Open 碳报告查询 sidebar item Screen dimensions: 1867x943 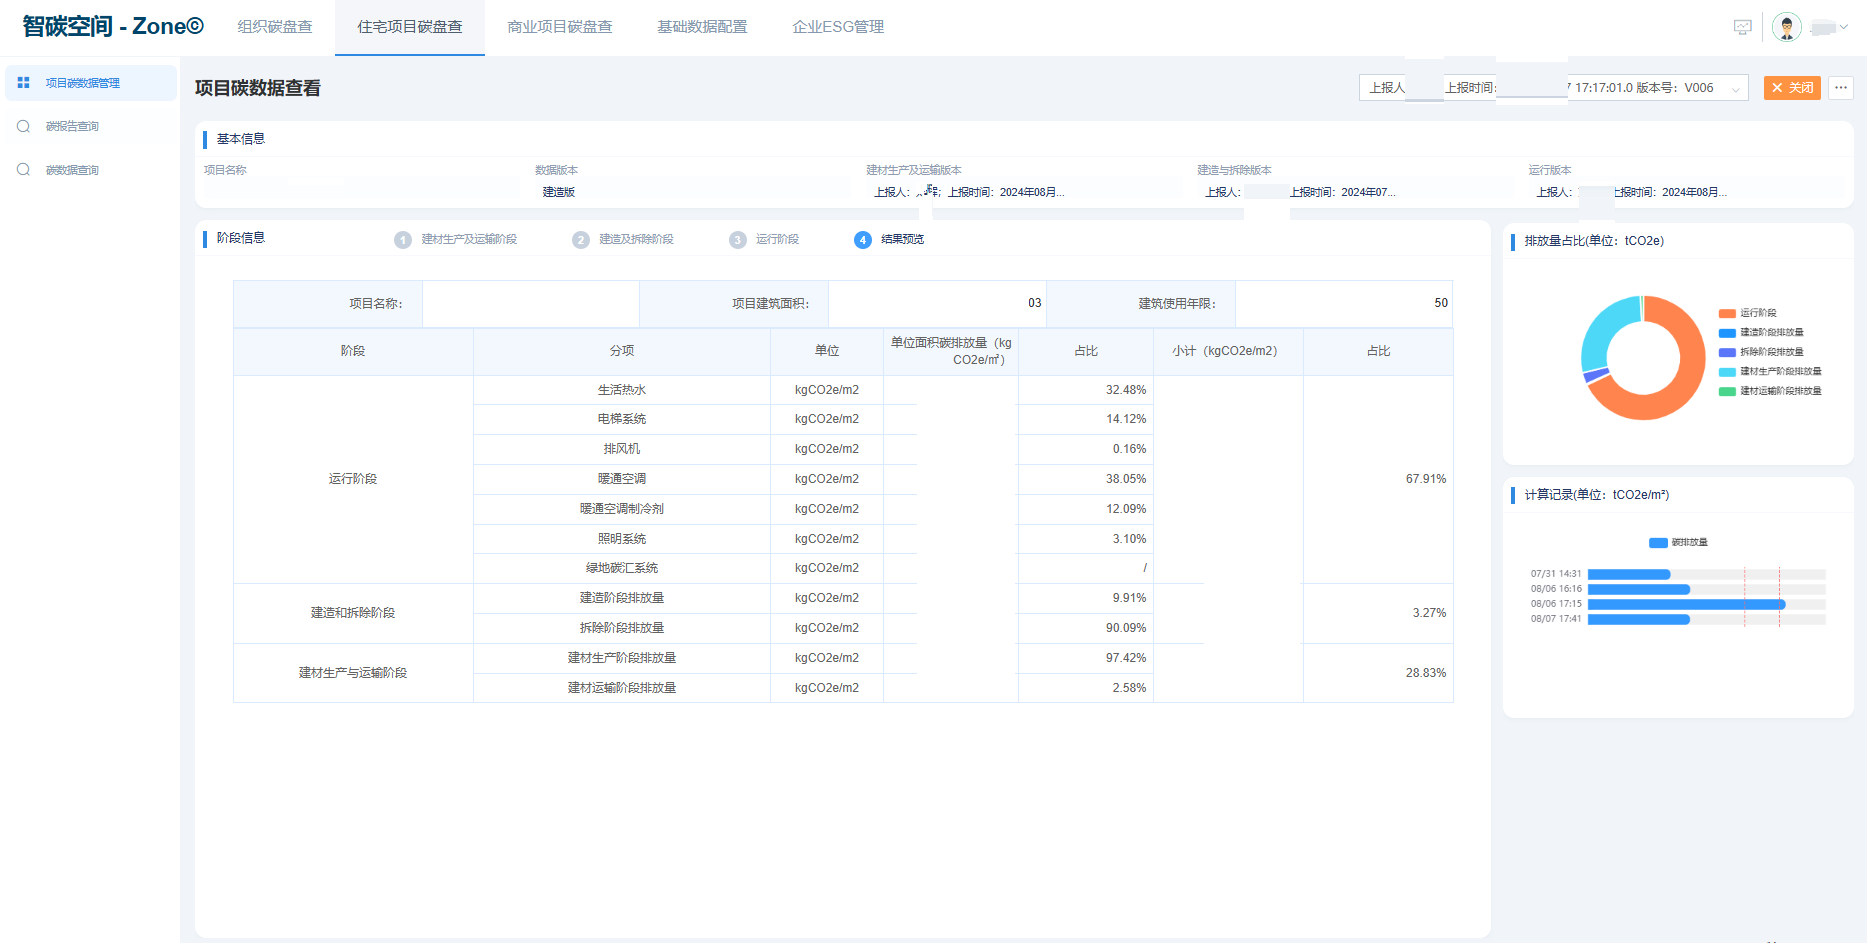91,126
